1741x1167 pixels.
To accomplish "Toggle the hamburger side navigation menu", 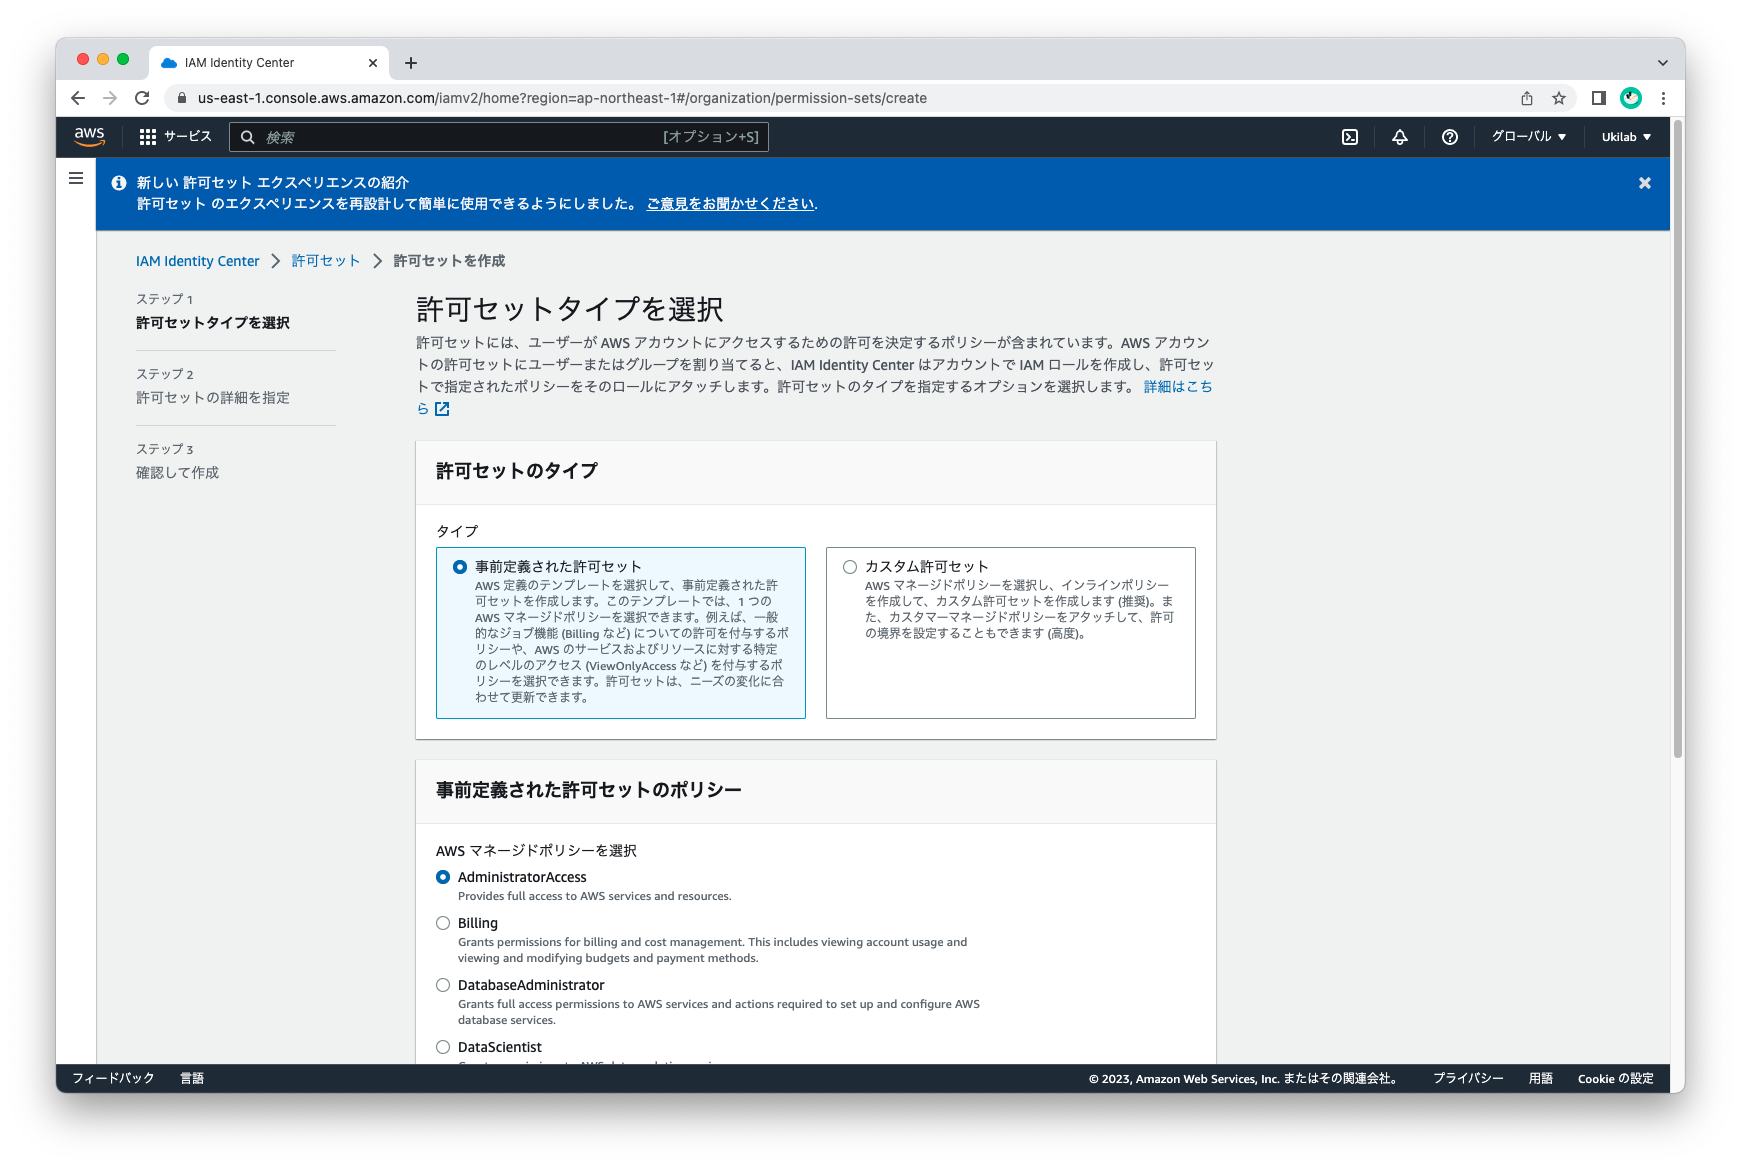I will pos(76,178).
